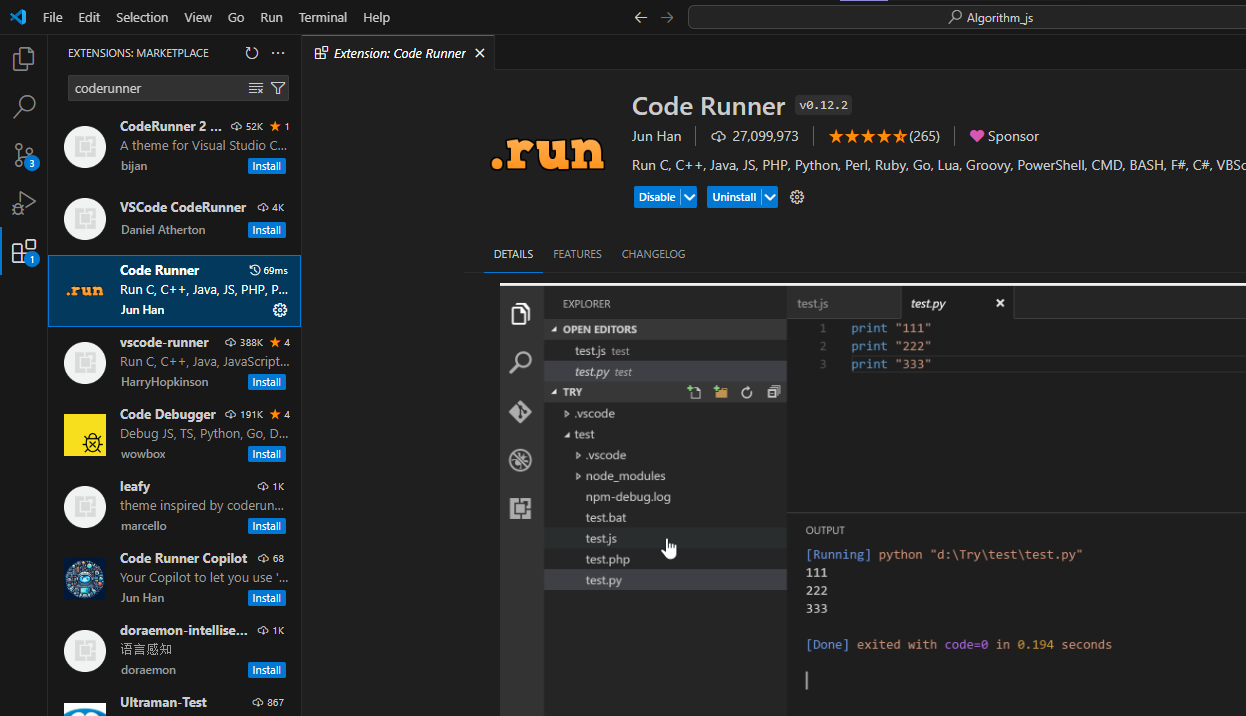Screen dimensions: 1246x716
Task: Open the View menu
Action: [x=198, y=17]
